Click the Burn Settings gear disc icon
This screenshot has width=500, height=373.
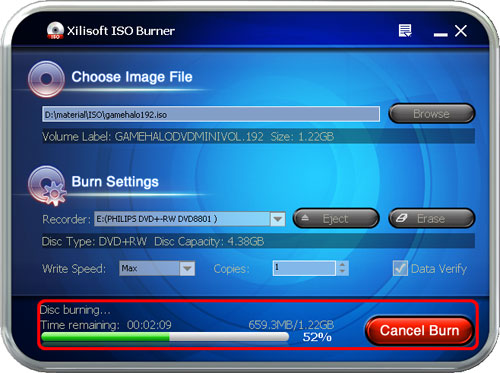tap(47, 185)
